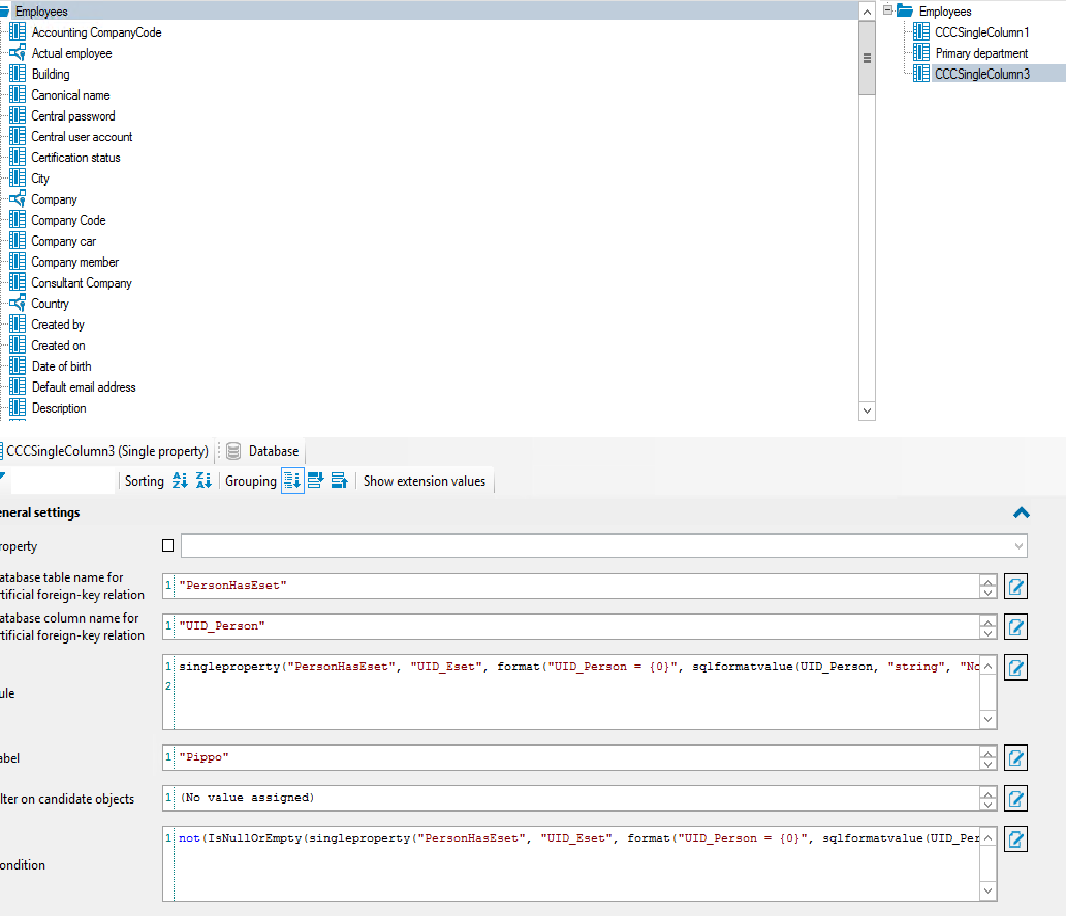Screen dimensions: 1066x916
Task: Click the Building column icon
Action: (x=18, y=73)
